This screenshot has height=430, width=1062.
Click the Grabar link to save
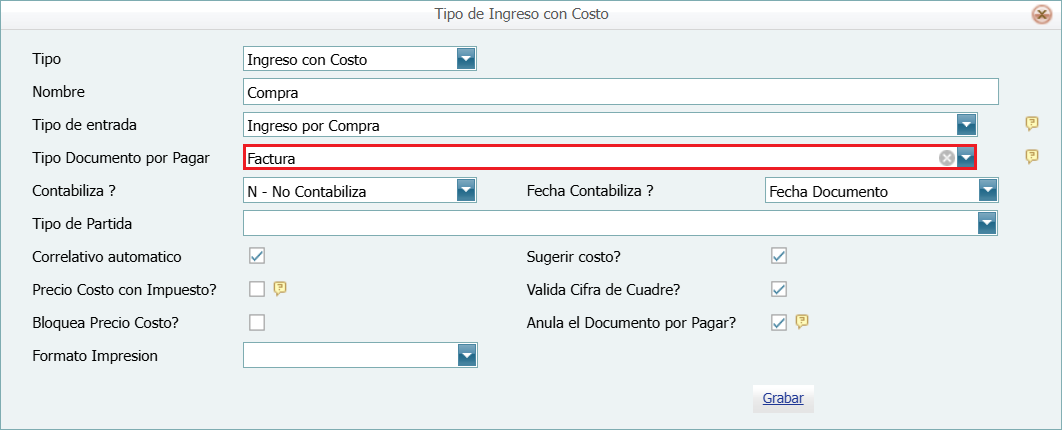(x=783, y=398)
